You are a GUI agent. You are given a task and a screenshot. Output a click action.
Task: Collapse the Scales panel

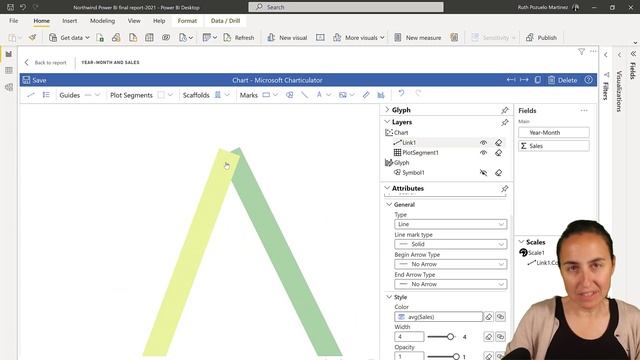tap(521, 242)
